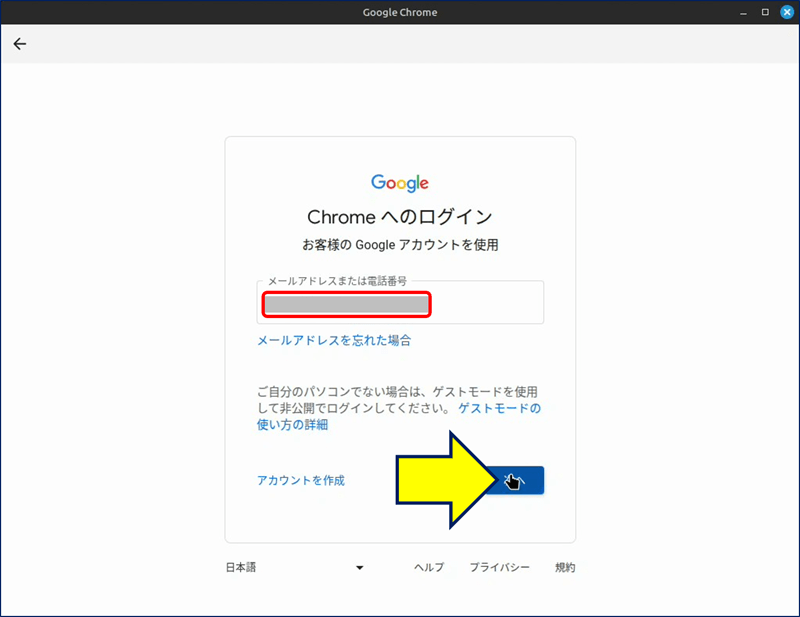Click the email or phone number input field

(x=400, y=302)
